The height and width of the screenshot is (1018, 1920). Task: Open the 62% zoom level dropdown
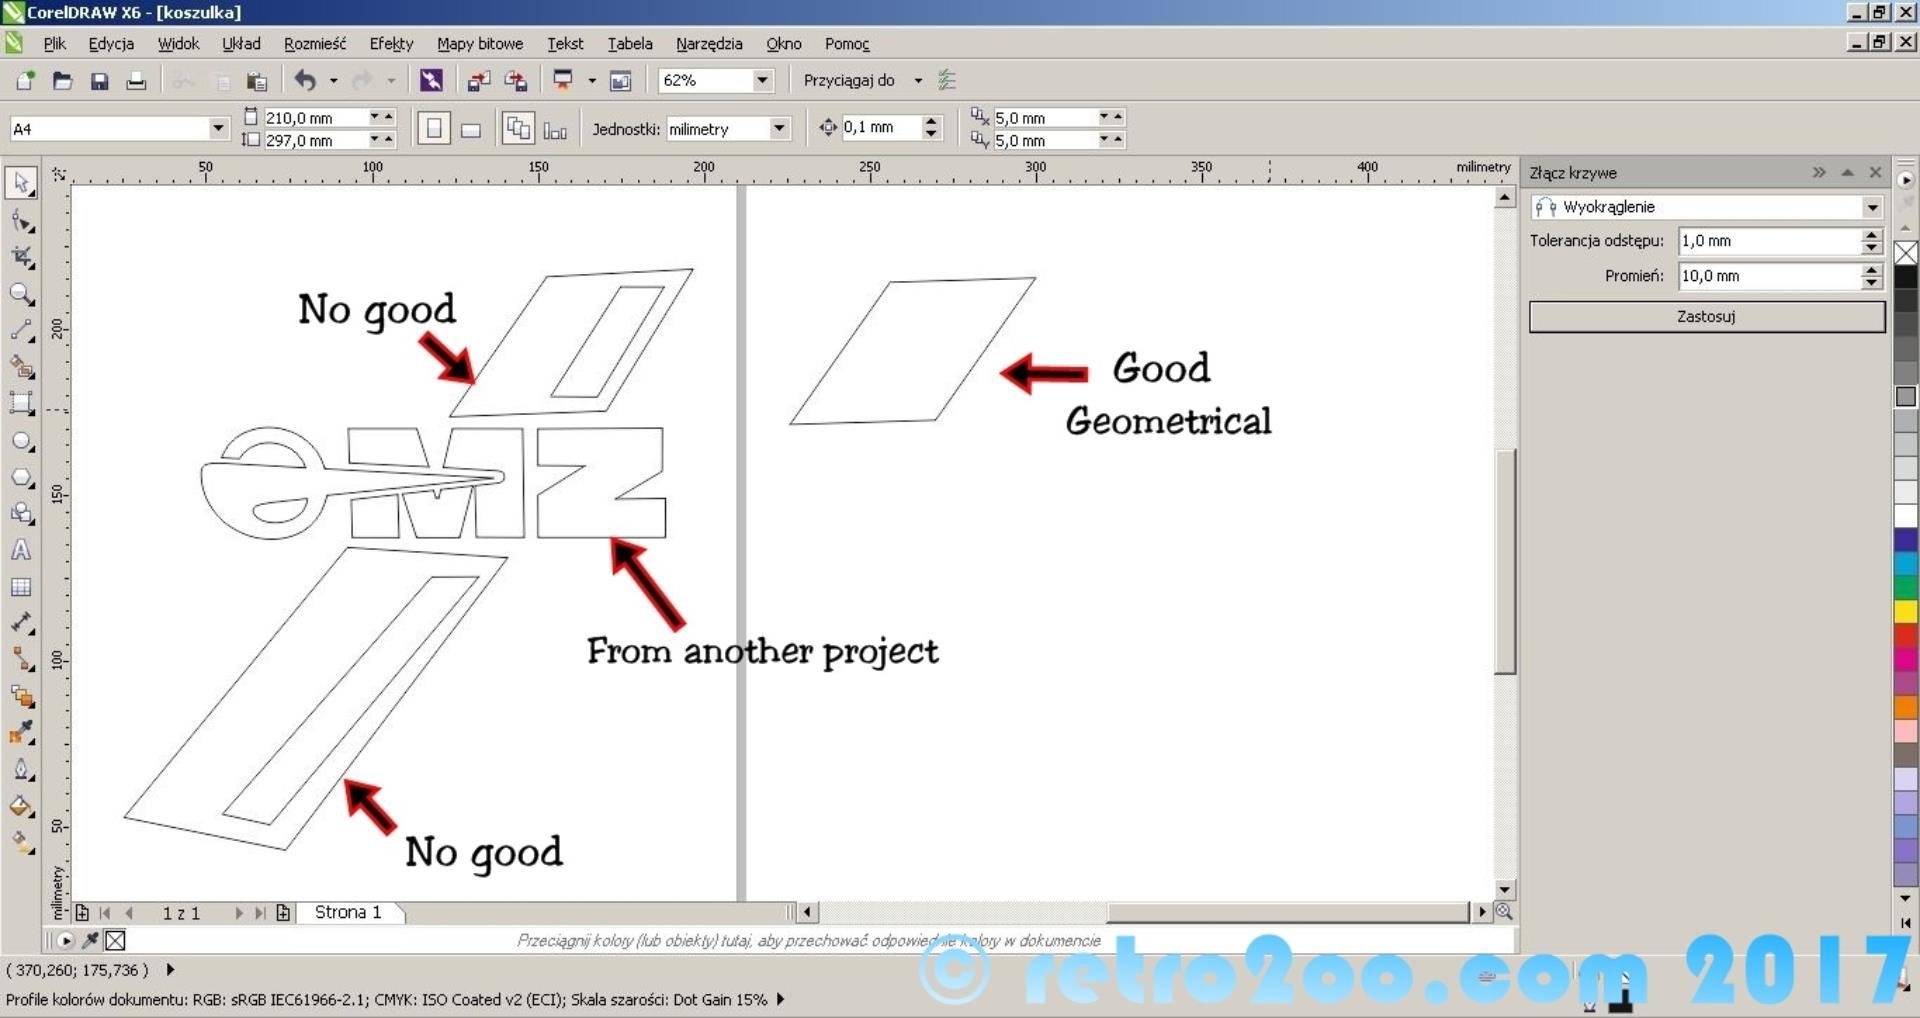point(762,80)
